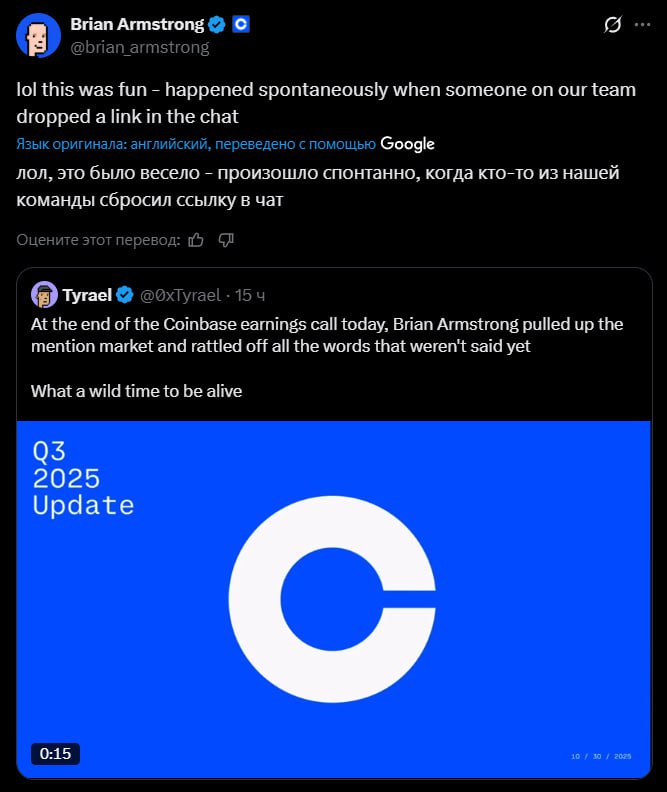Image resolution: width=667 pixels, height=792 pixels.
Task: Open the Brian Armstrong display name link
Action: click(x=136, y=24)
